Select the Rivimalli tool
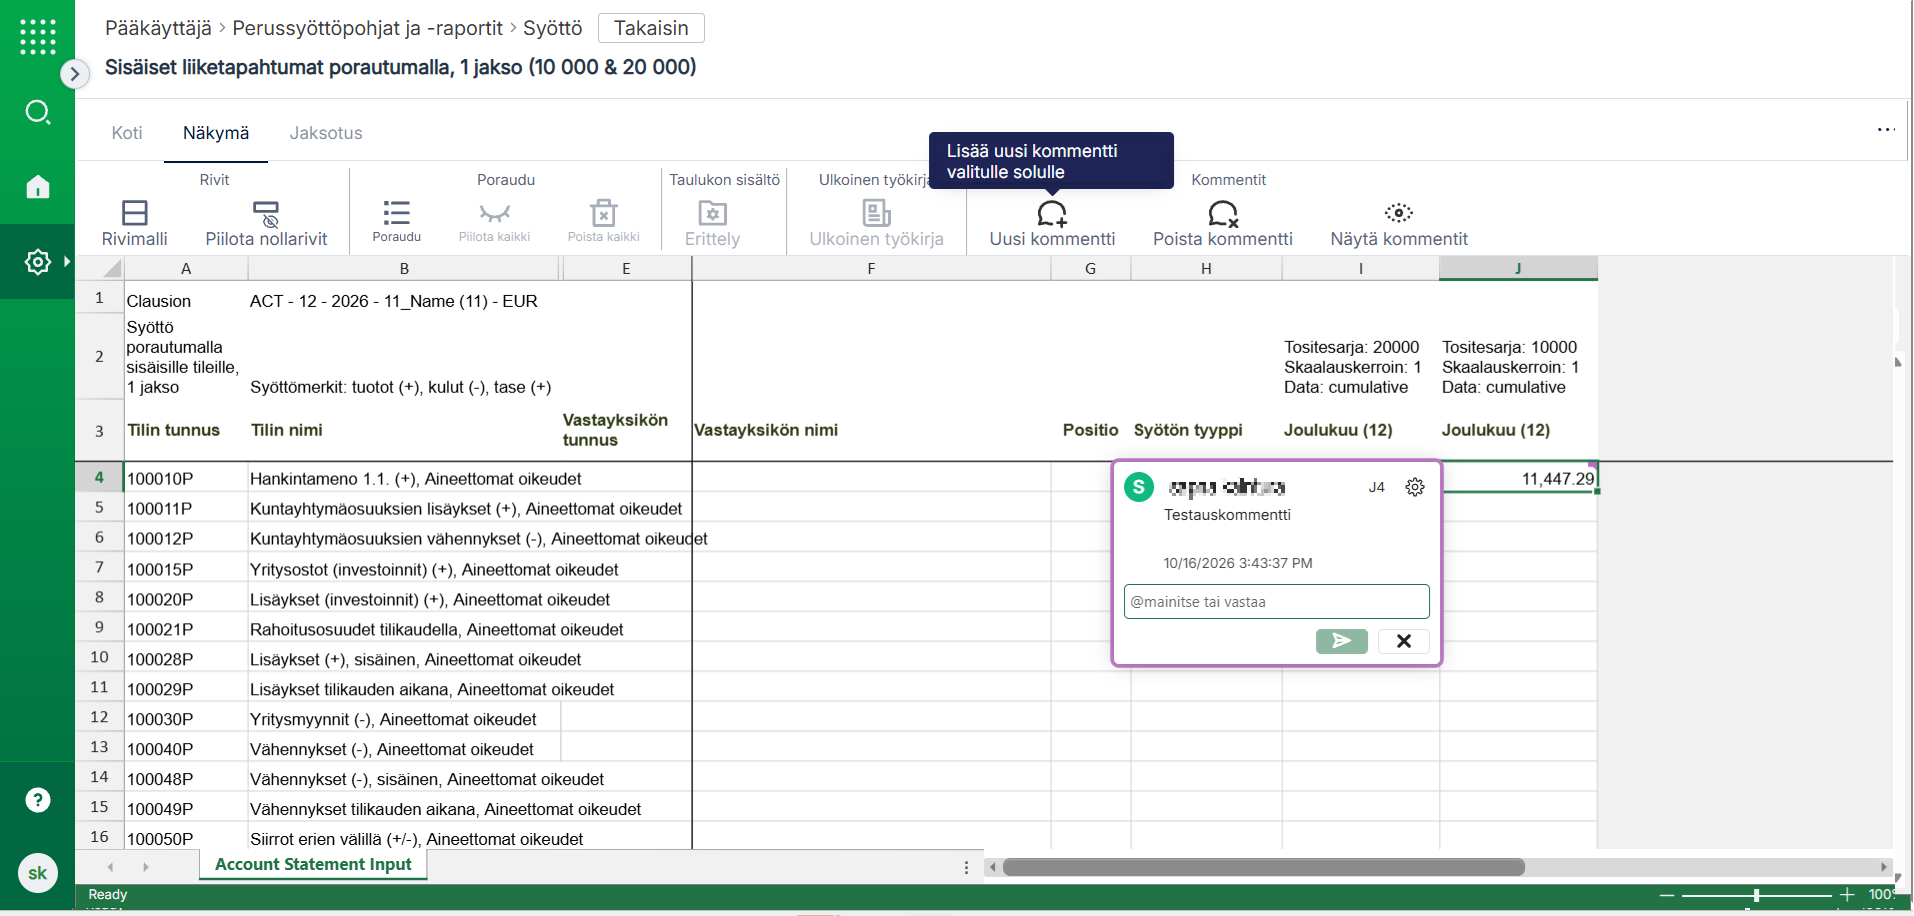This screenshot has width=1914, height=916. [x=135, y=223]
